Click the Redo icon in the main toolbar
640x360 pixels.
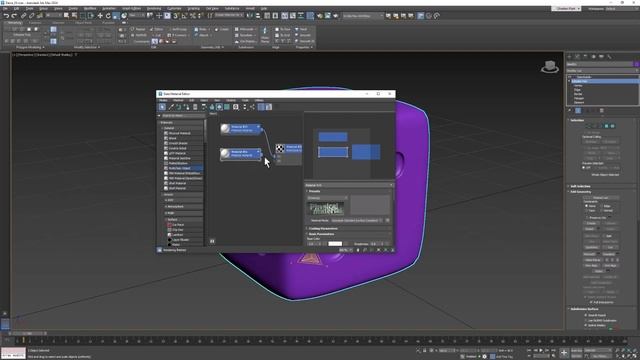click(14, 16)
